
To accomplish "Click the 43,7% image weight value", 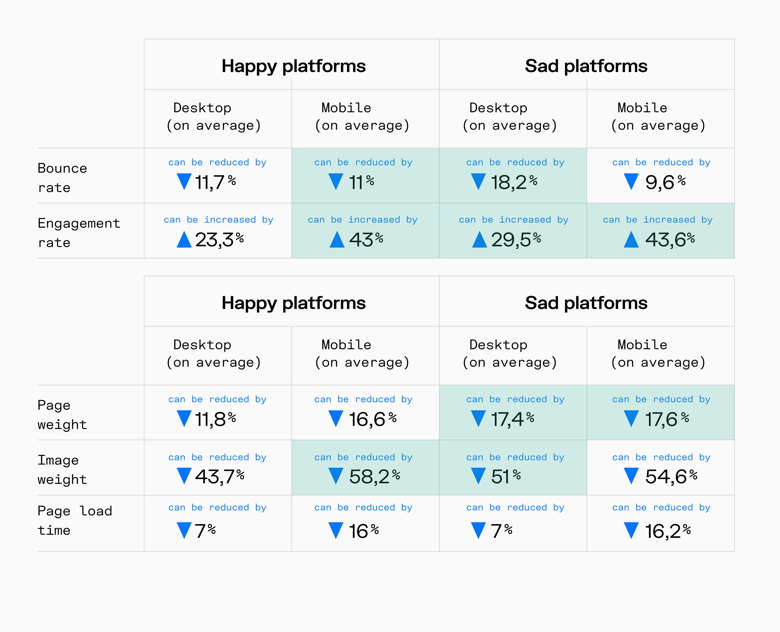I will [x=220, y=477].
